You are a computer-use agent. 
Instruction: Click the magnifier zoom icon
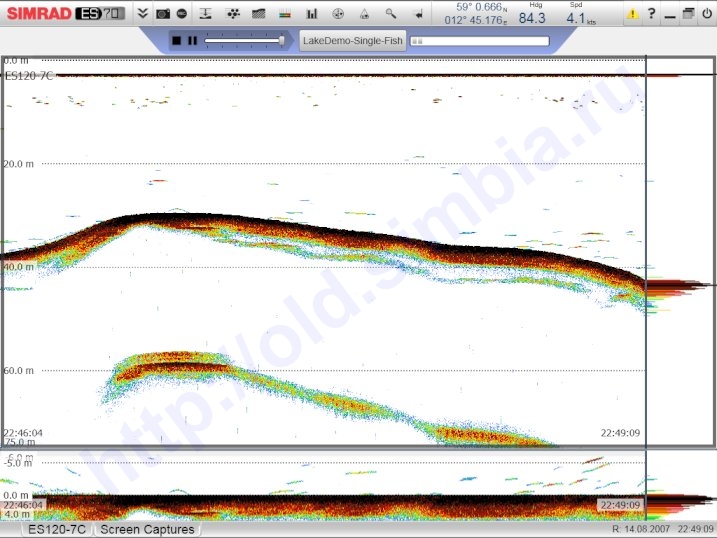coord(390,14)
